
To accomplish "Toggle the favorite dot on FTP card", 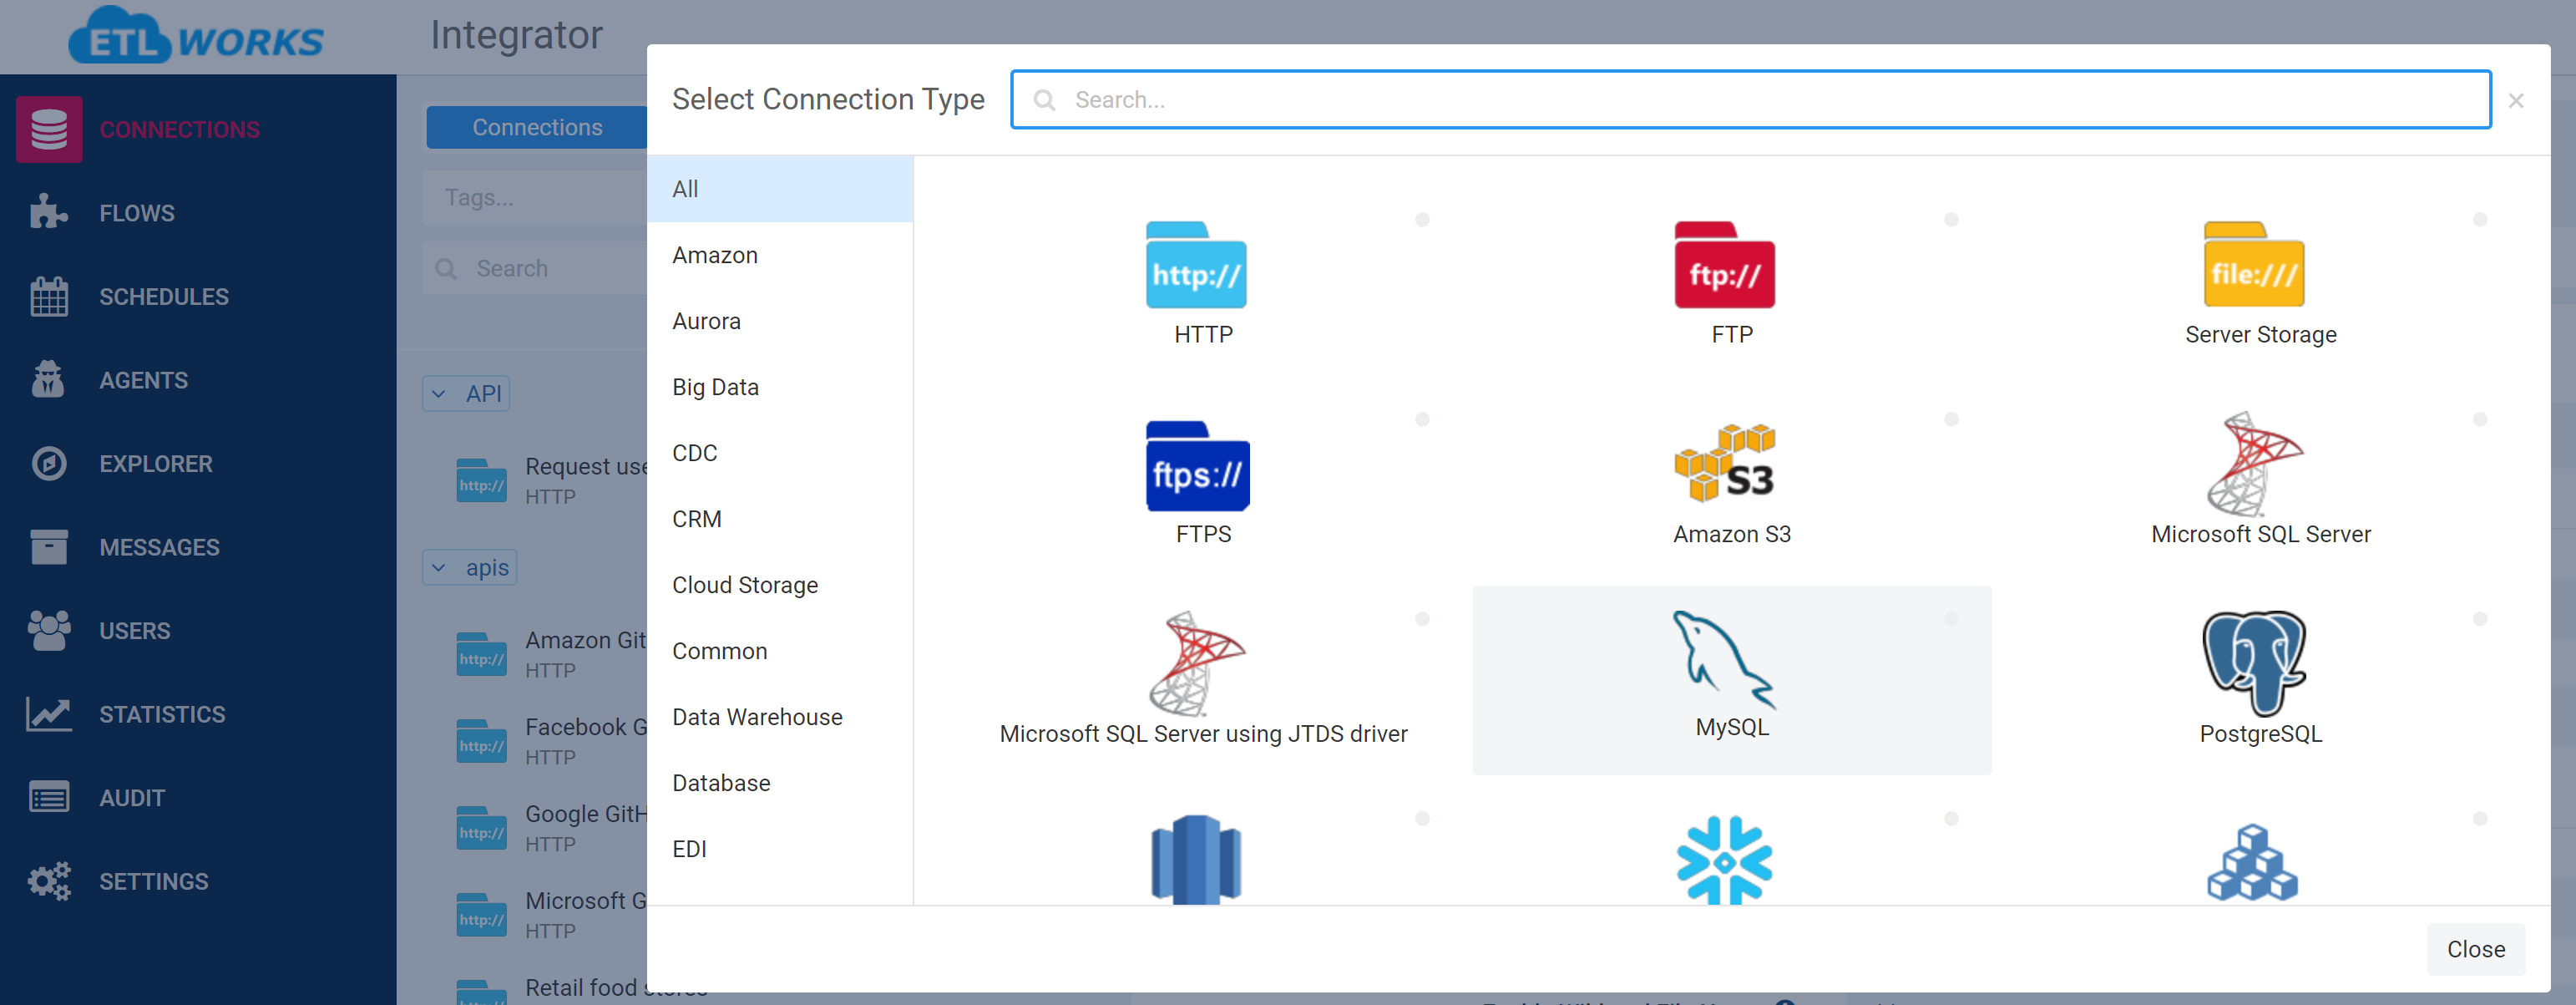I will click(x=1951, y=220).
